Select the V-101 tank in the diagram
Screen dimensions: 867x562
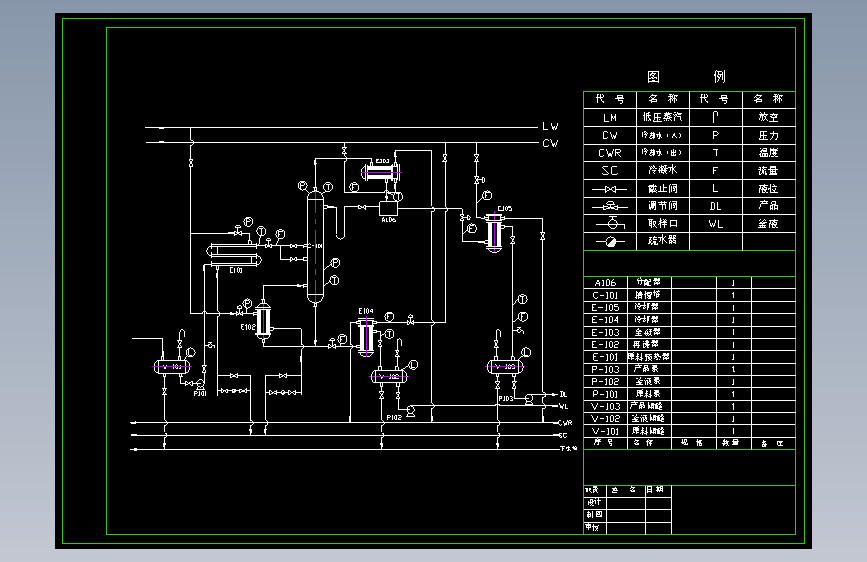[172, 366]
